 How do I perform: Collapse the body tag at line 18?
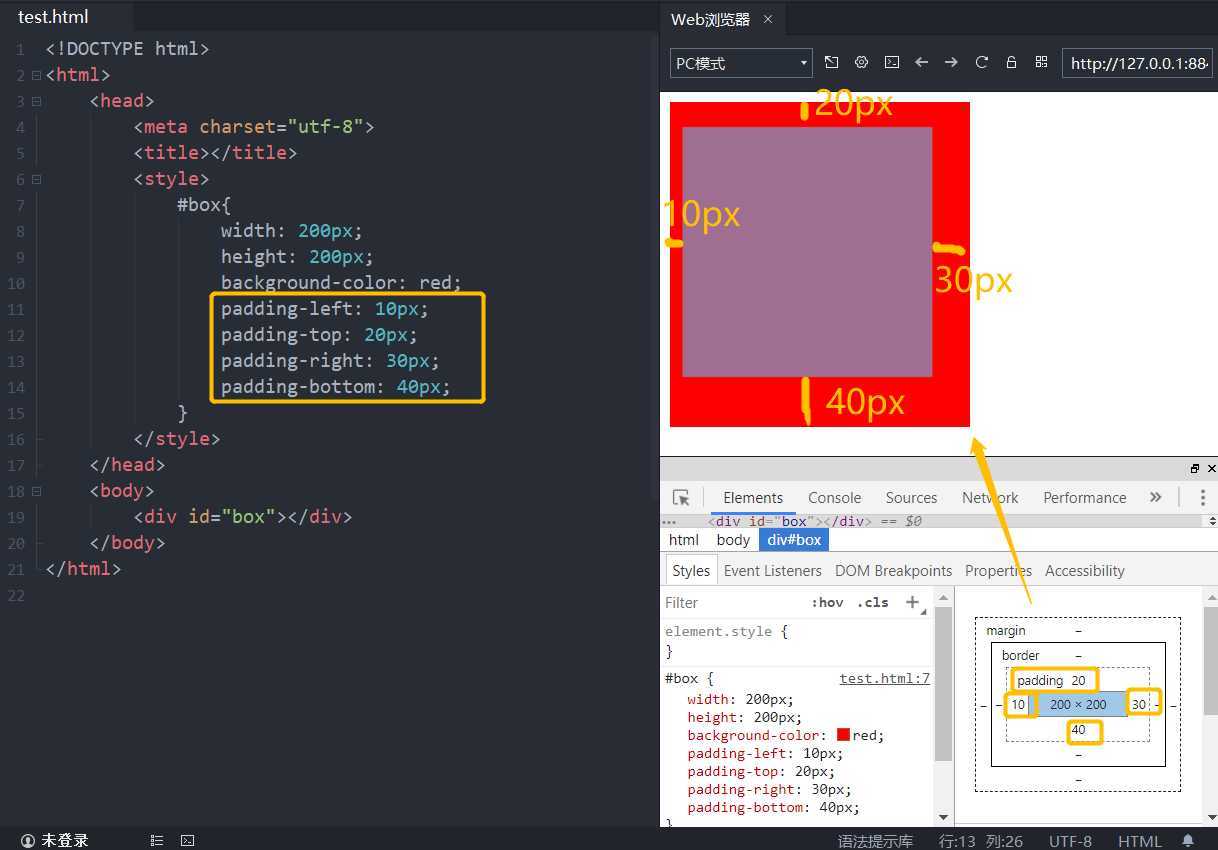36,491
